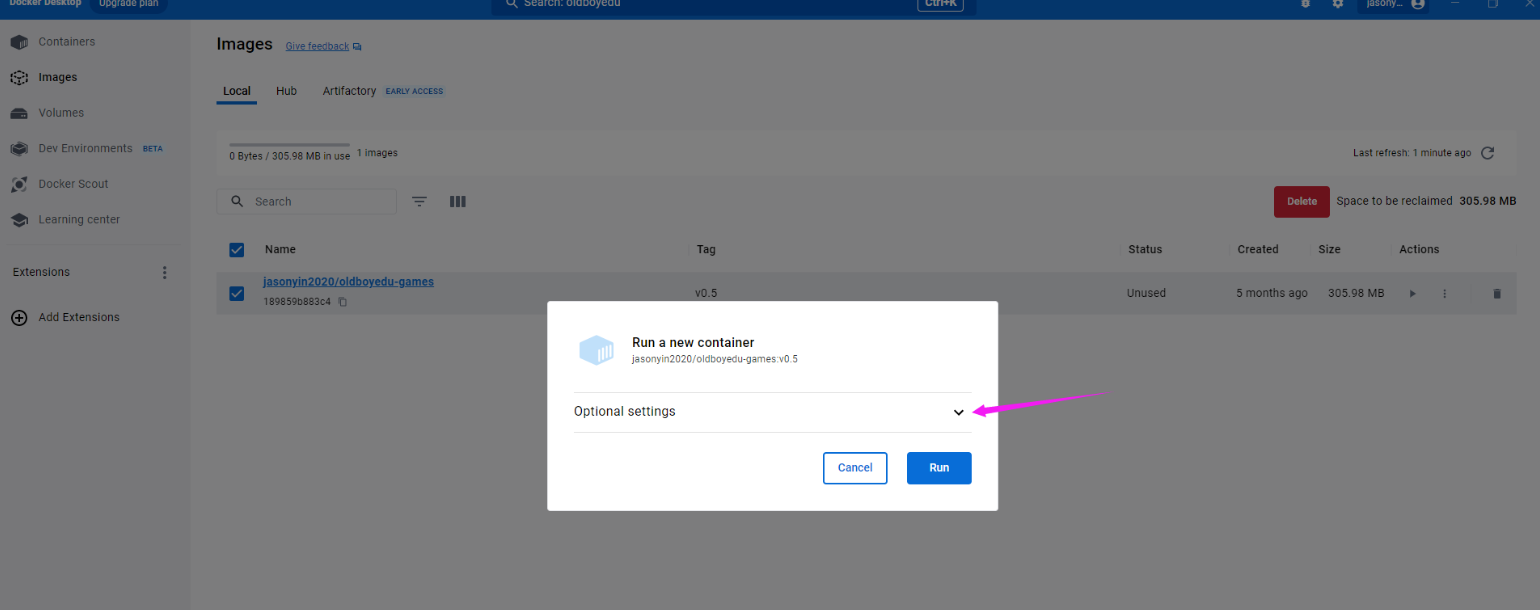The width and height of the screenshot is (1540, 610).
Task: Open the row's more actions menu
Action: (1445, 294)
